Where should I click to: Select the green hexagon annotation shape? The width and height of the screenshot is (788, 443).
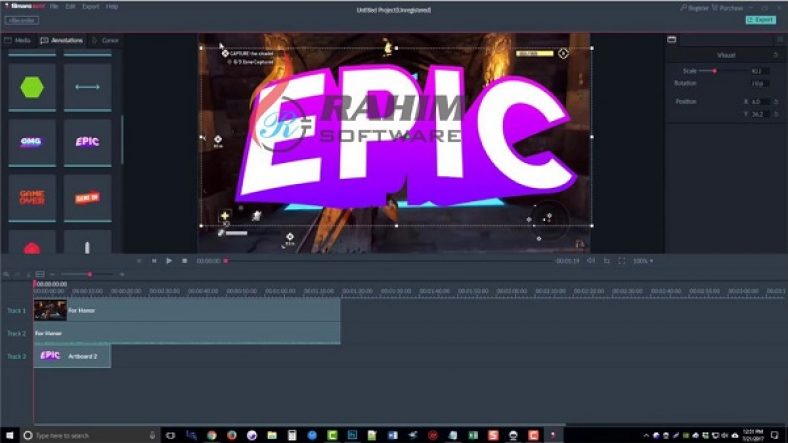click(x=32, y=87)
